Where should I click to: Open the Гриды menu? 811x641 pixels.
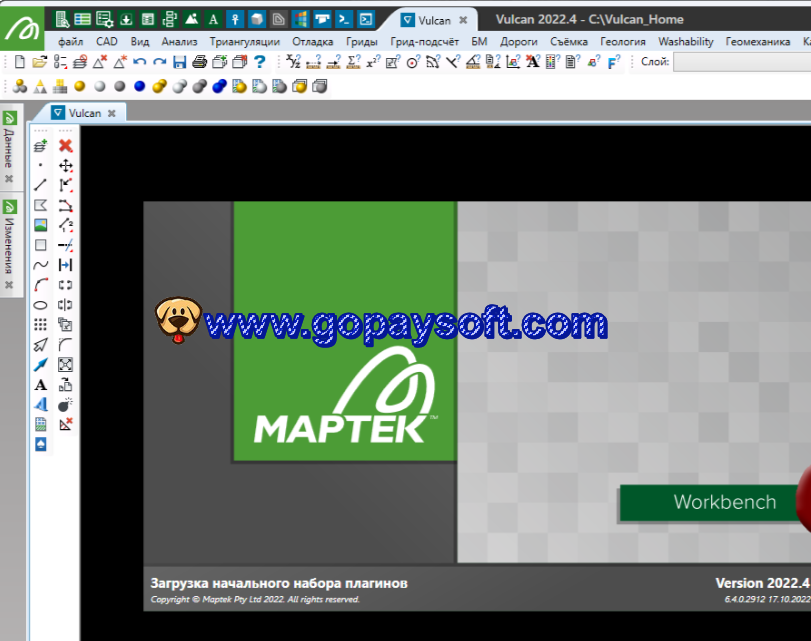(x=362, y=42)
